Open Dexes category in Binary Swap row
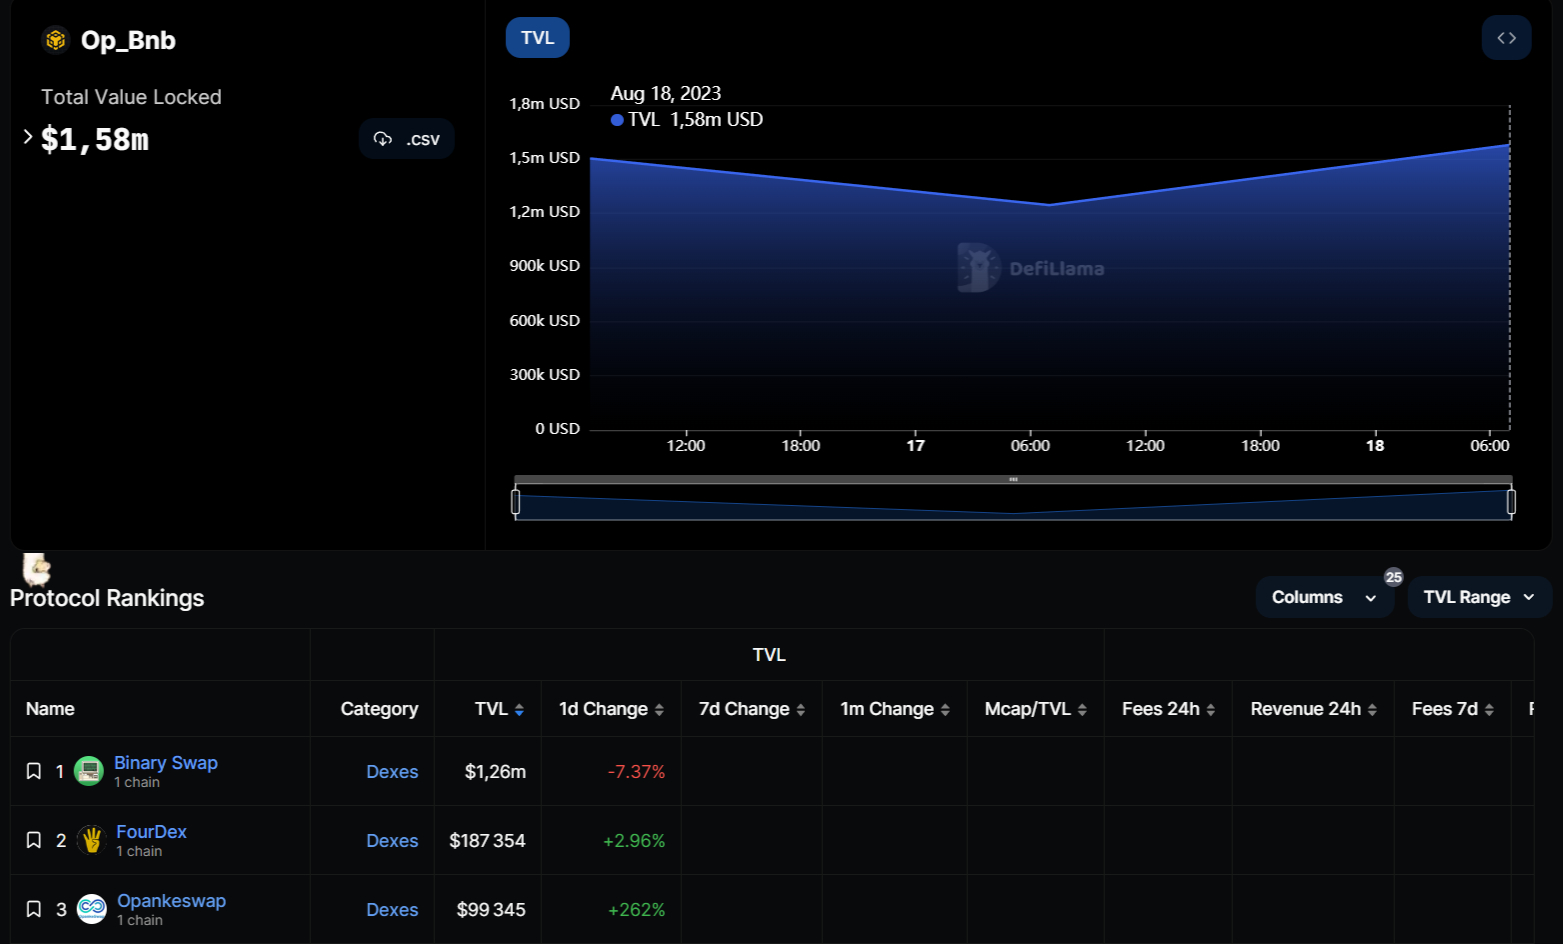The height and width of the screenshot is (944, 1563). coord(392,772)
